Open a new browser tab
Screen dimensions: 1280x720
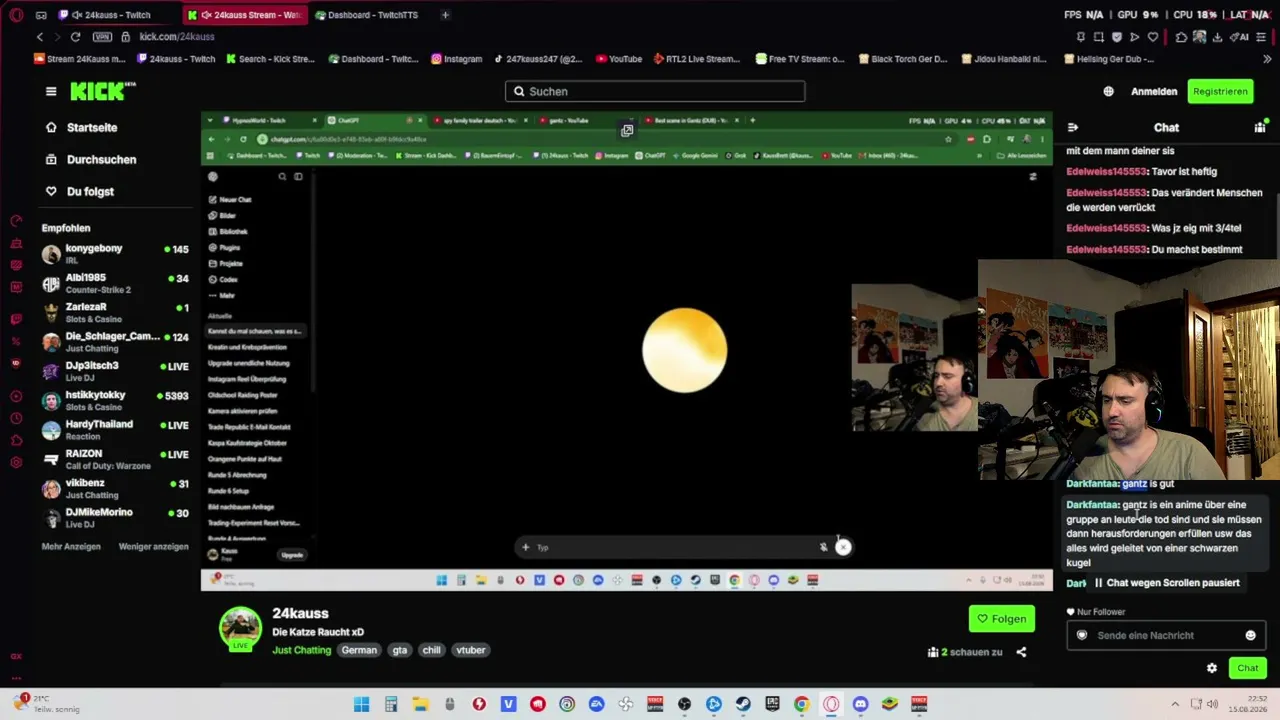445,15
